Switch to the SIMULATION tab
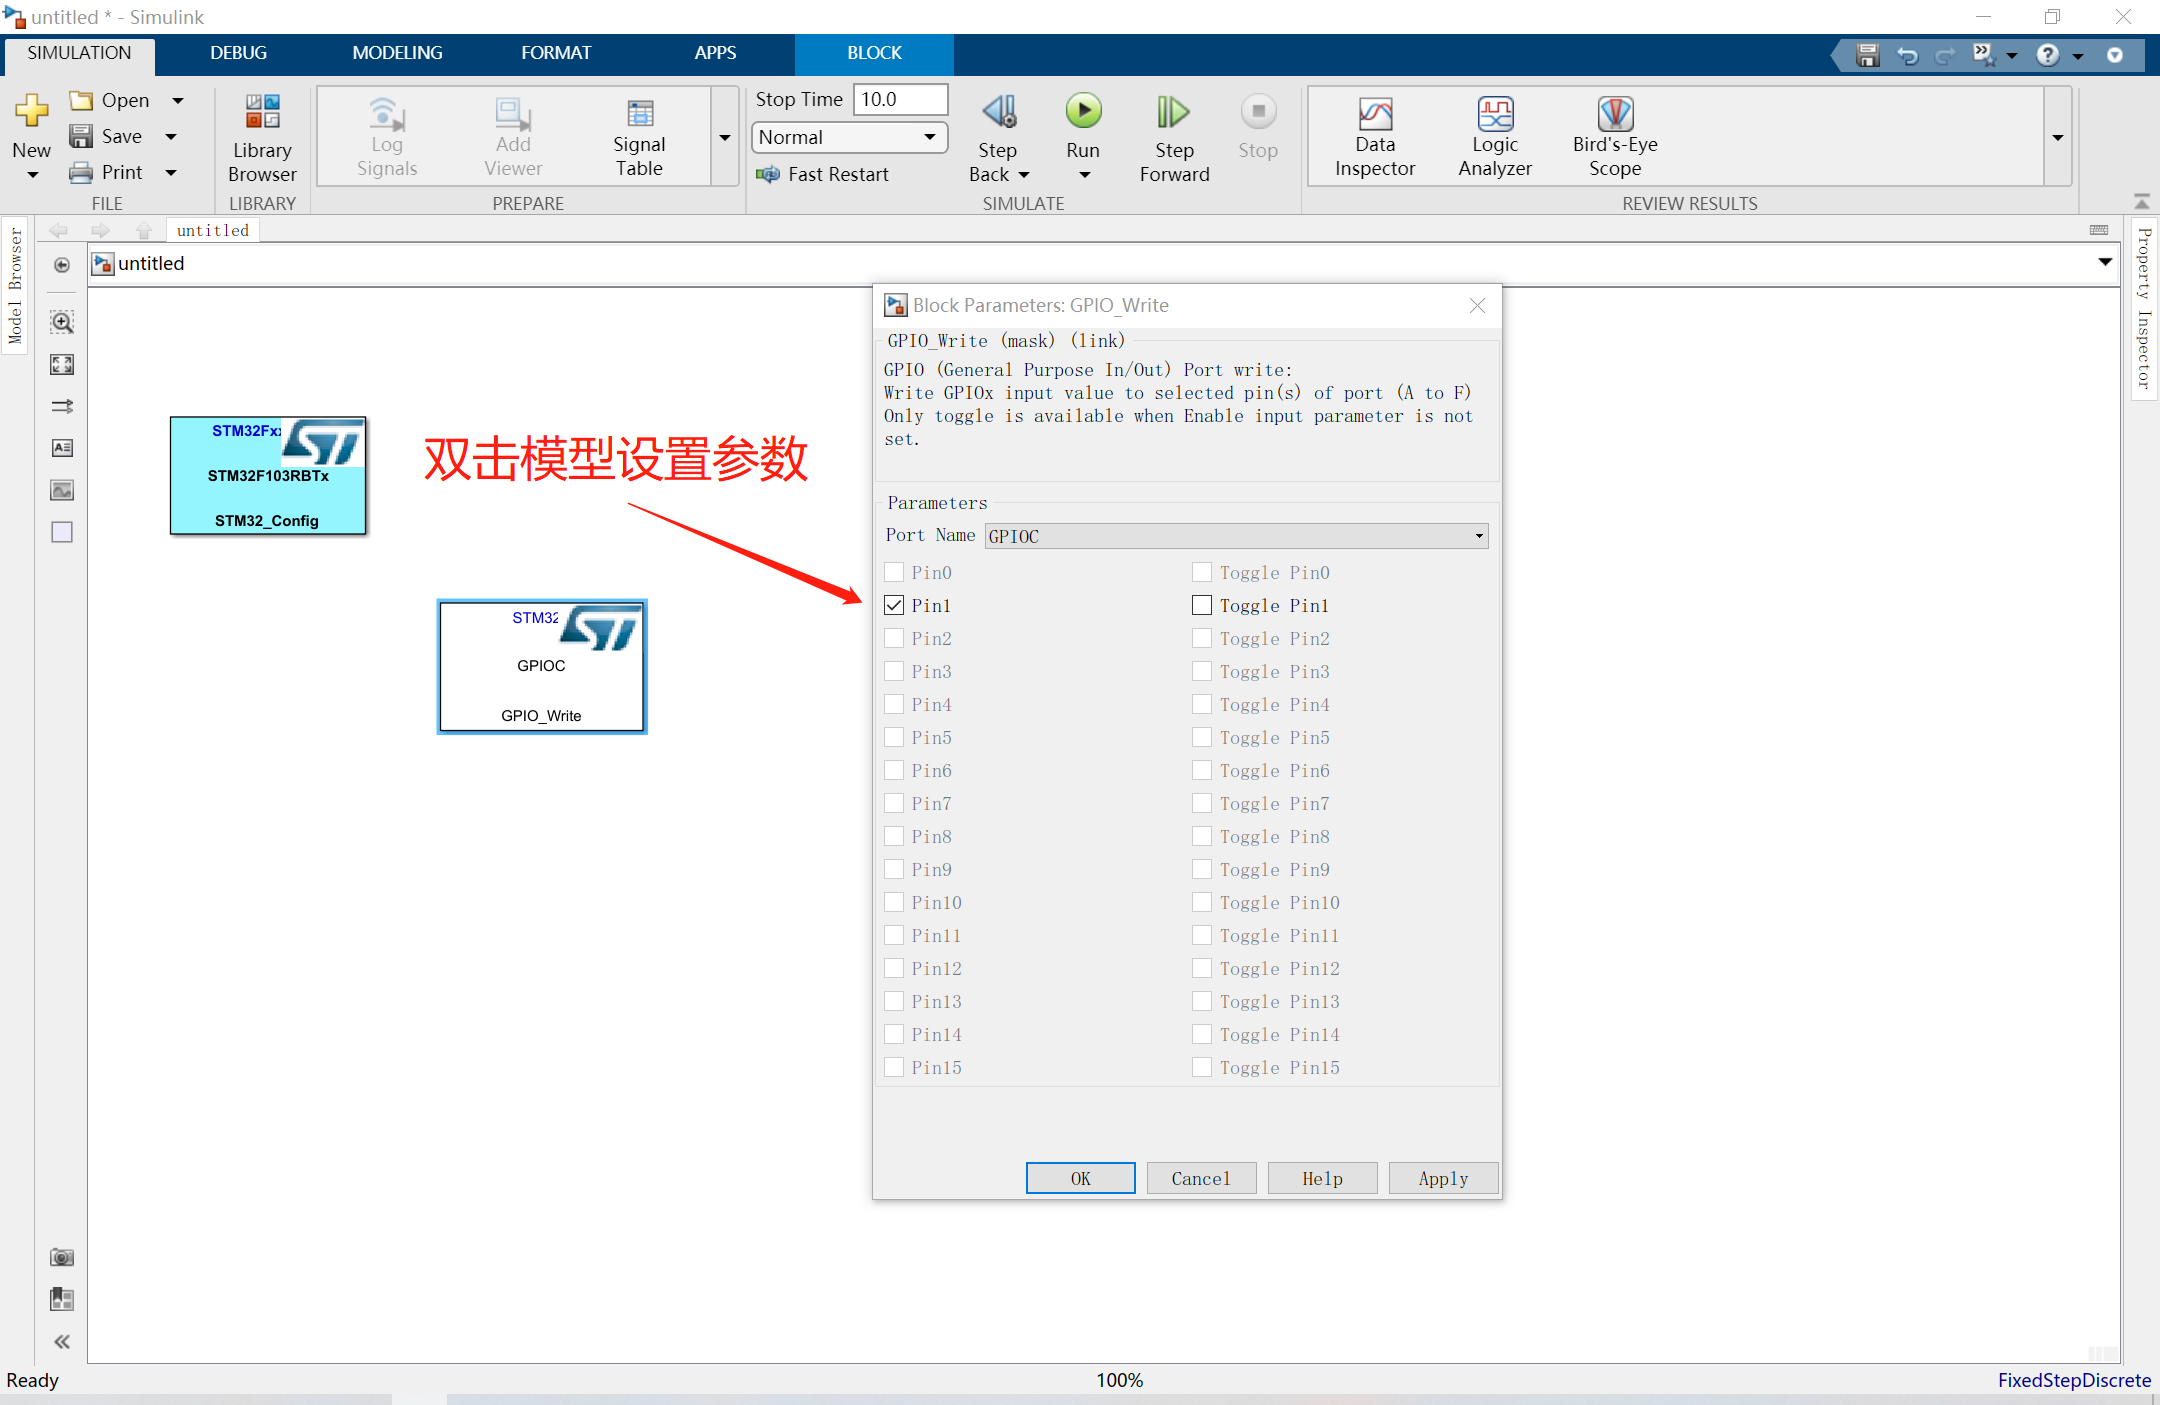Image resolution: width=2160 pixels, height=1405 pixels. (79, 53)
